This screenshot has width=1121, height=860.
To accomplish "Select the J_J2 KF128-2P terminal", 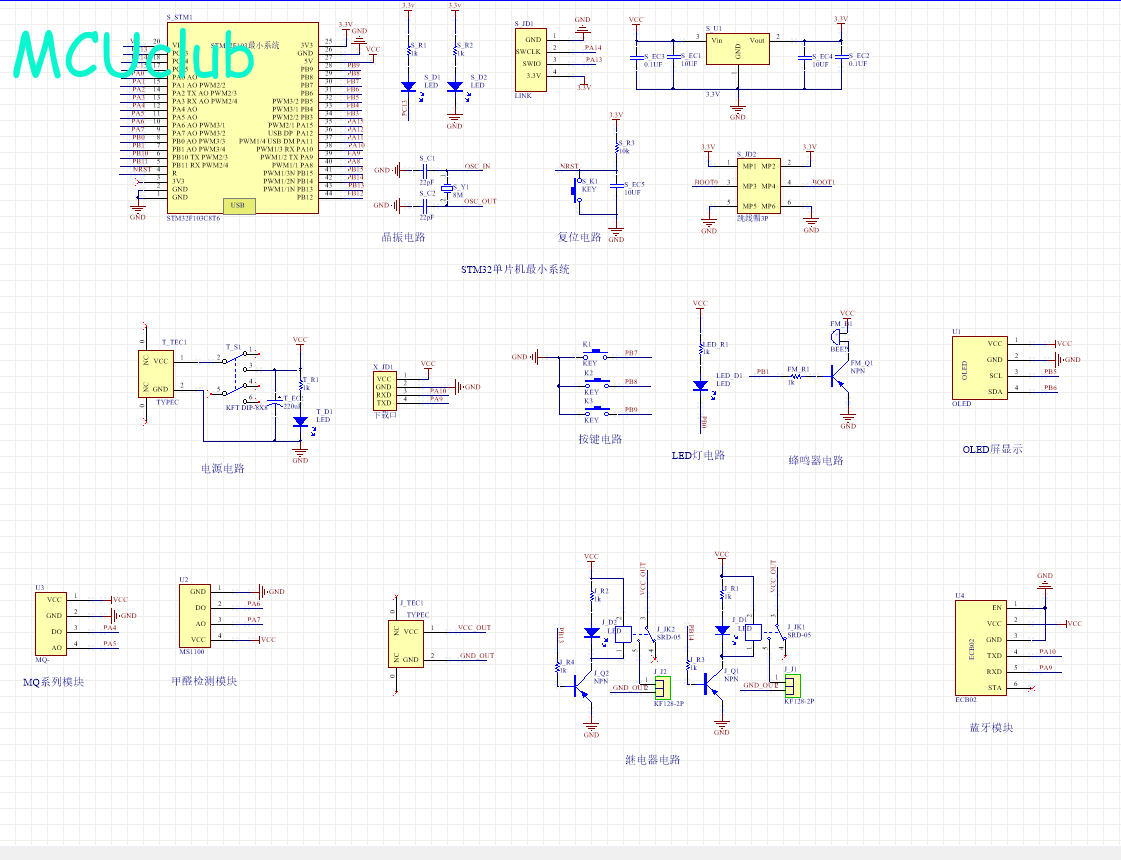I will (663, 688).
